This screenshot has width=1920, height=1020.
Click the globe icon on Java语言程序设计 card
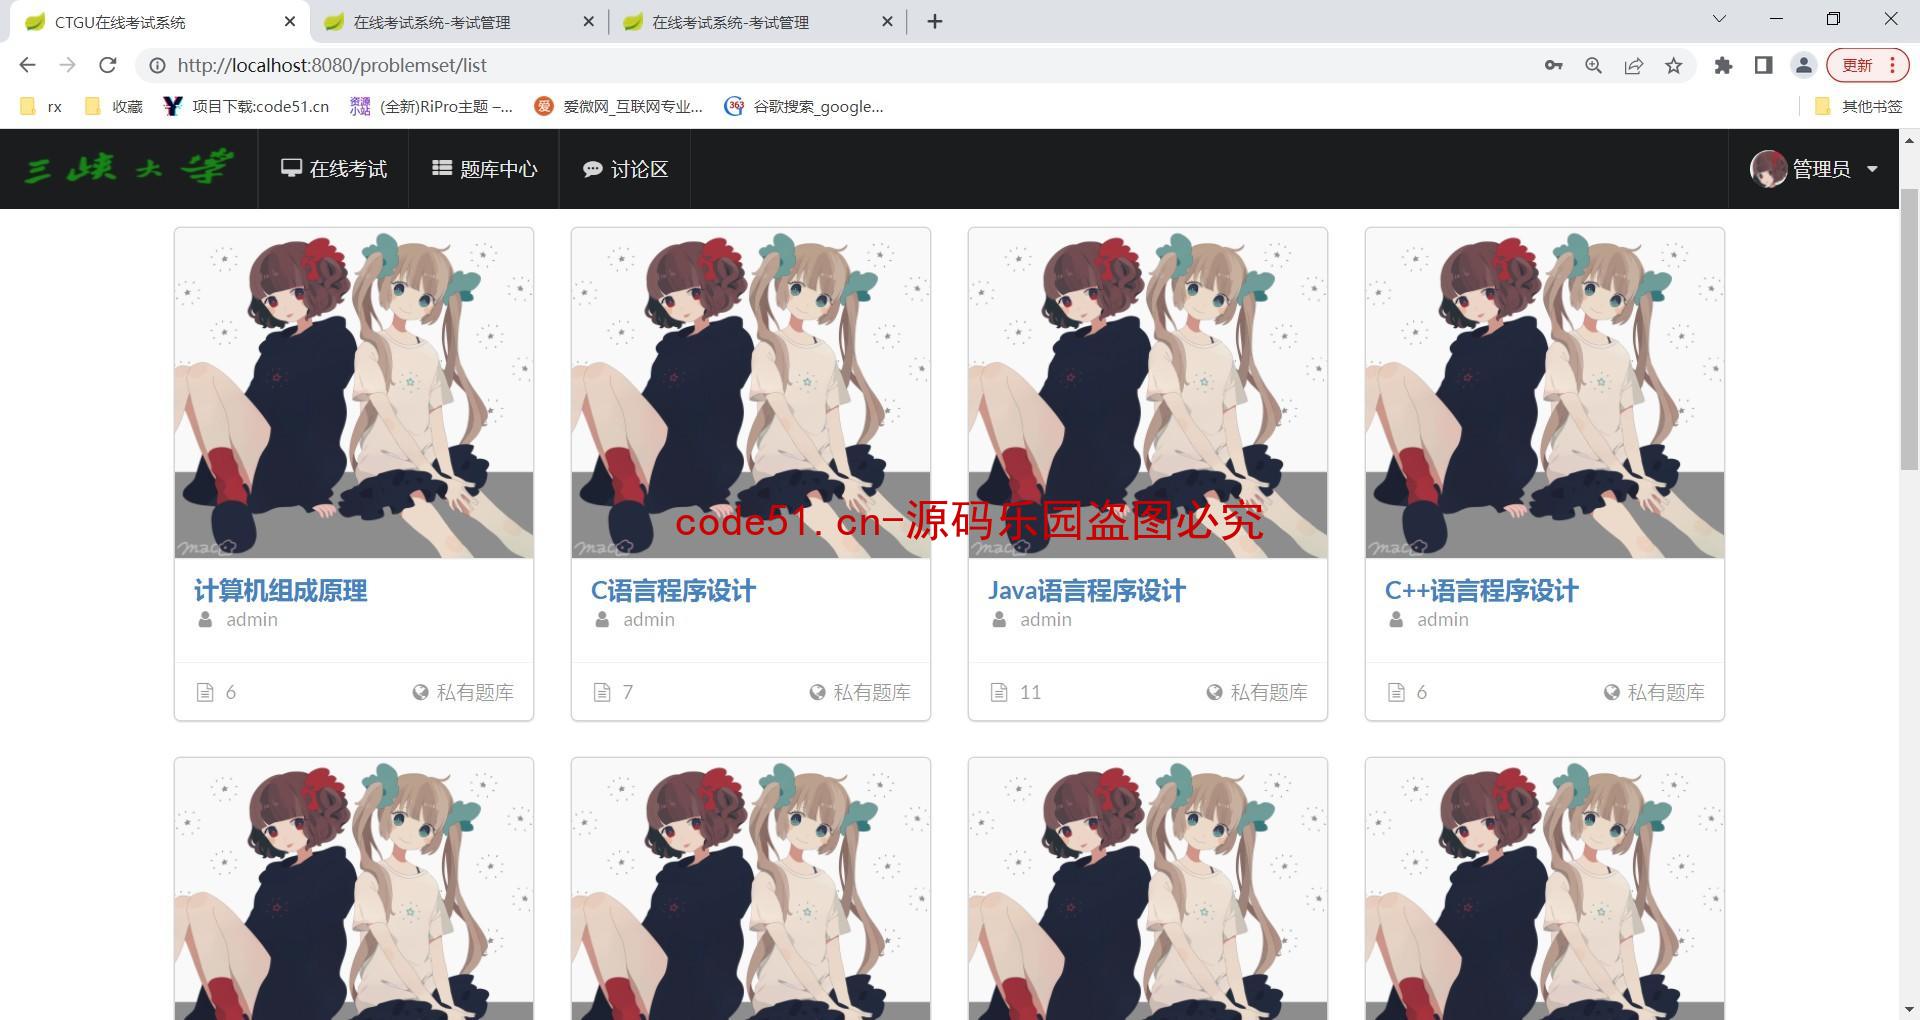point(1214,692)
